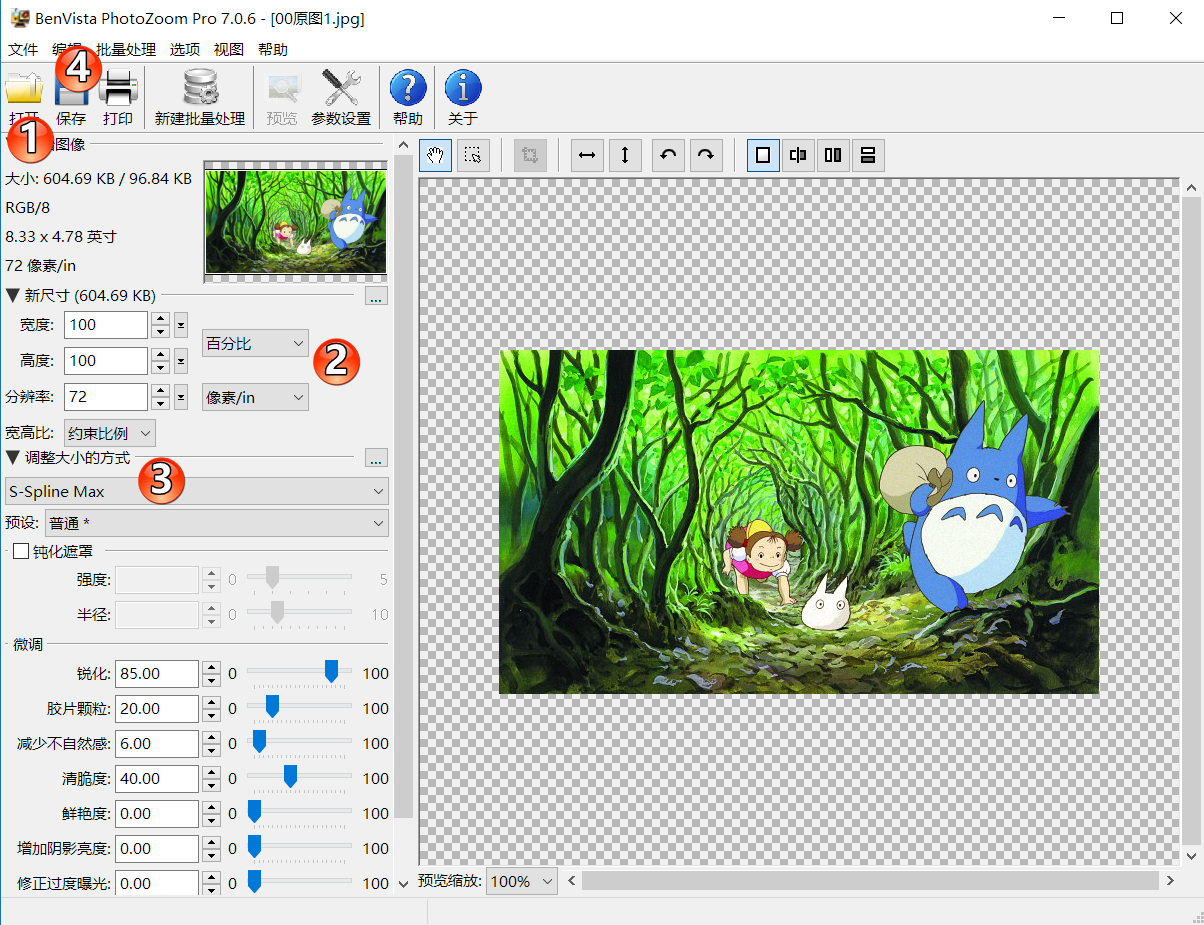Rotate image counterclockwise
Image resolution: width=1204 pixels, height=925 pixels.
tap(668, 155)
